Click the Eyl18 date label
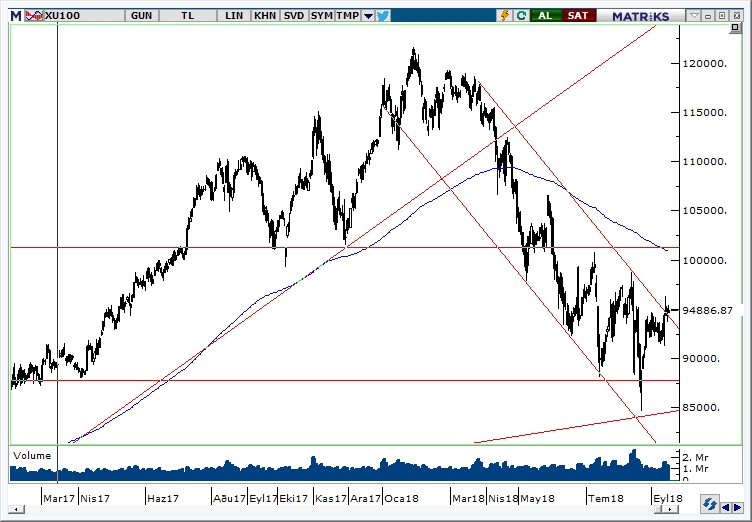The image size is (752, 522). tap(668, 498)
